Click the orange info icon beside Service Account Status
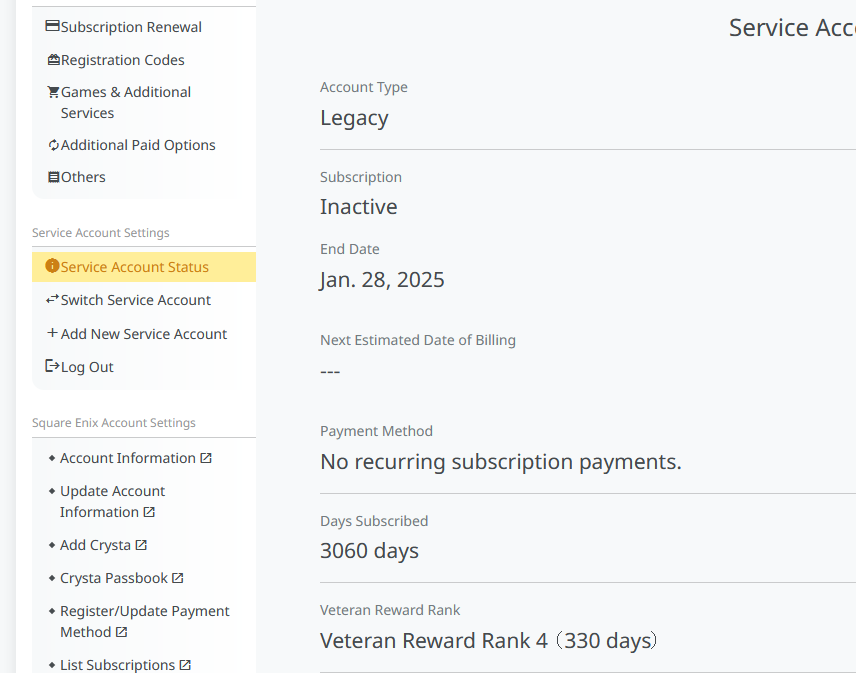856x673 pixels. pos(52,266)
